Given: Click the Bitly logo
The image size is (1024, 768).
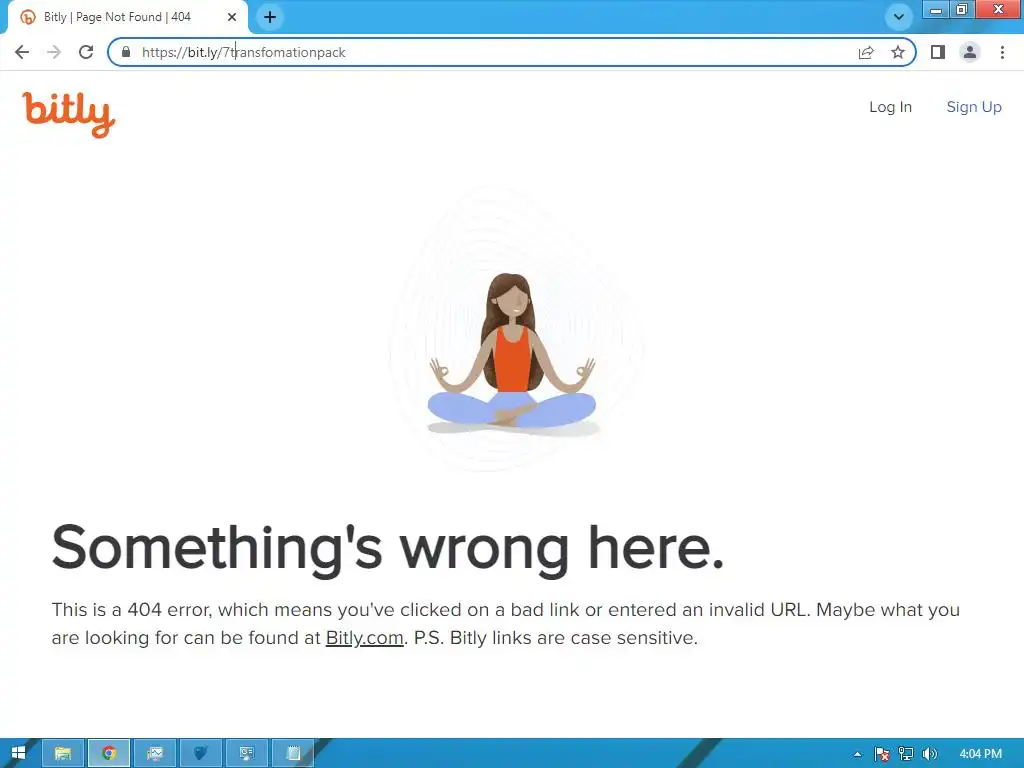Looking at the screenshot, I should click(69, 114).
